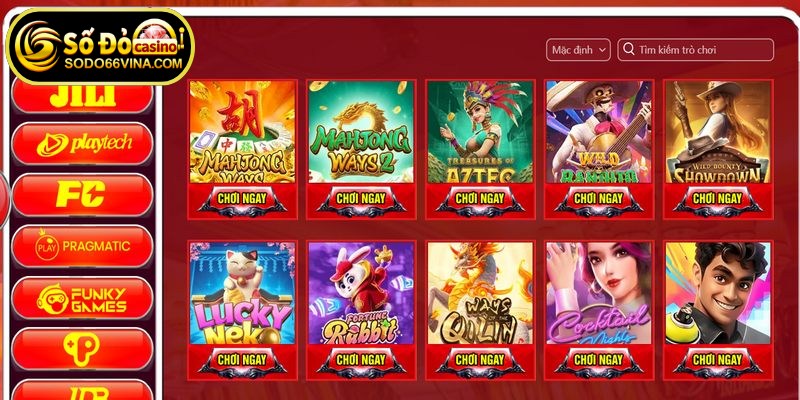The image size is (800, 400).
Task: Click the search magnifier icon
Action: pyautogui.click(x=629, y=49)
